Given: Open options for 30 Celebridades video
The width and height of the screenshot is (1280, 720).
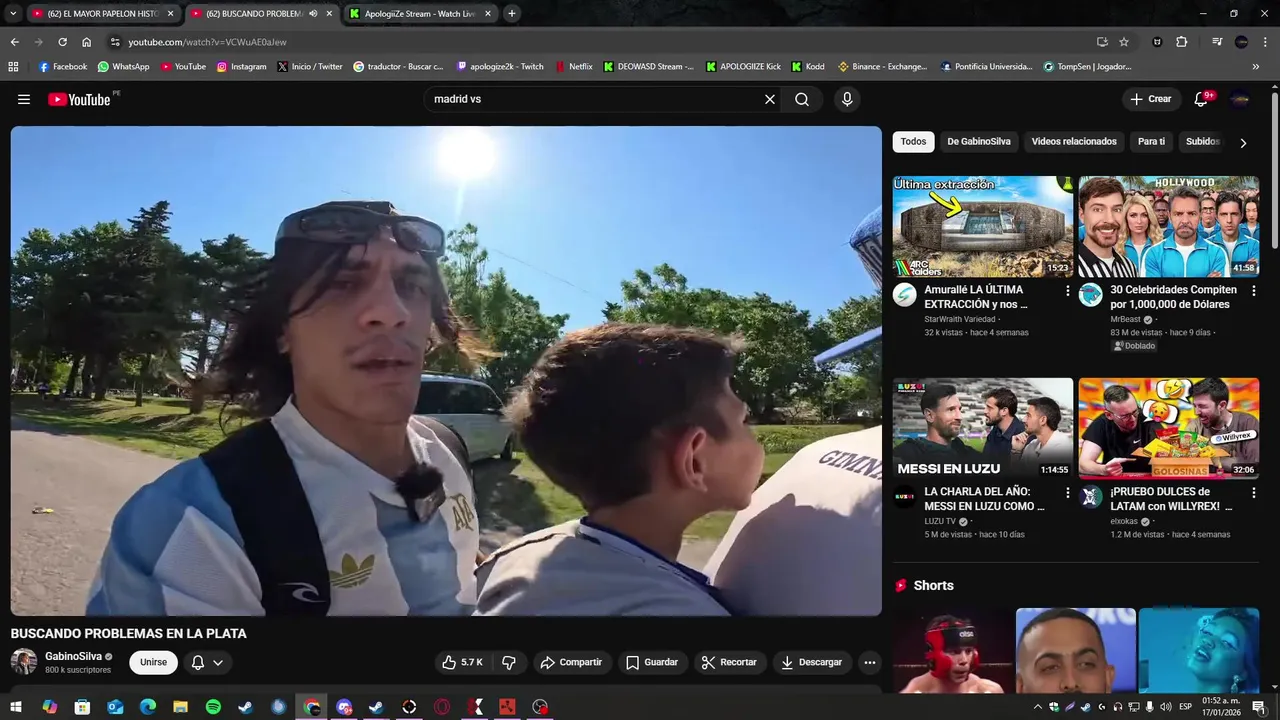Looking at the screenshot, I should 1253,291.
